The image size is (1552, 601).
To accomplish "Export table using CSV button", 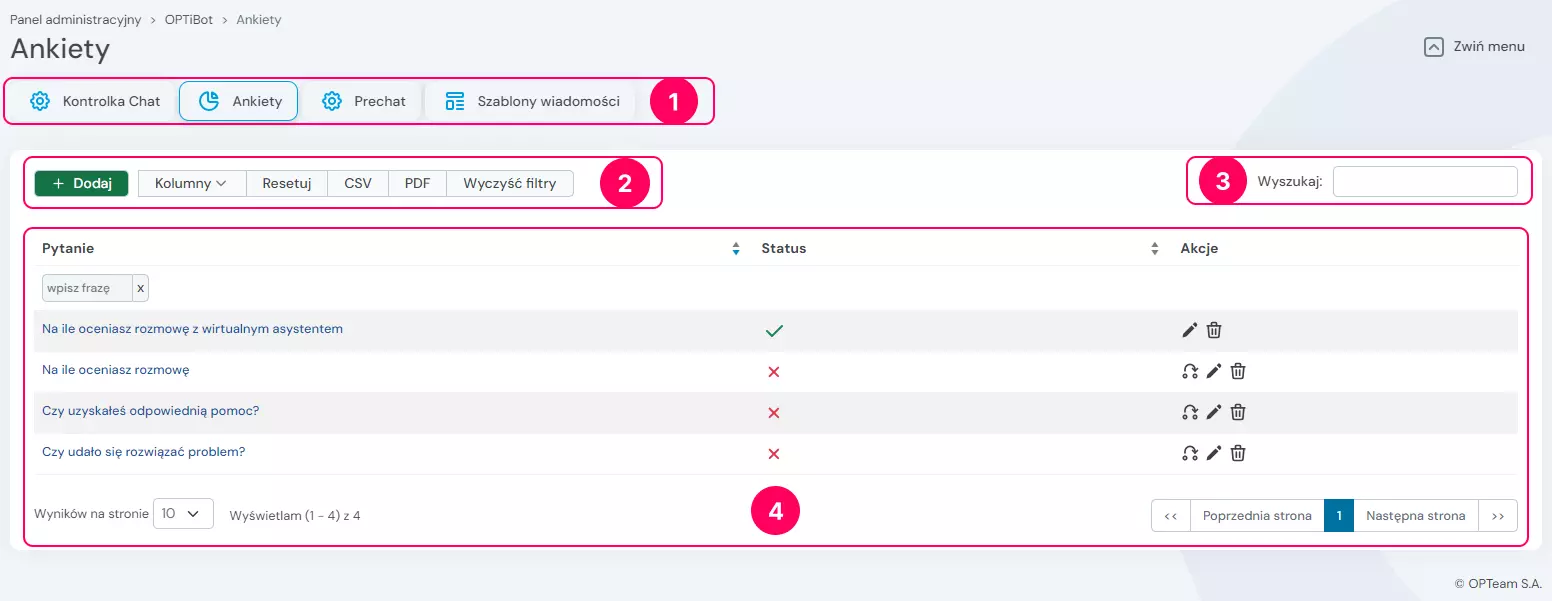I will 358,183.
